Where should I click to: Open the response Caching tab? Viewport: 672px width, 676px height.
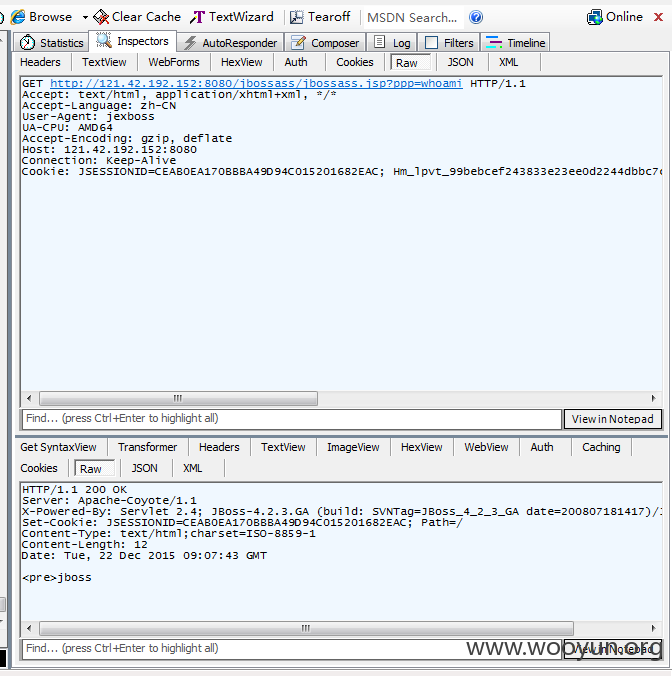(x=601, y=448)
